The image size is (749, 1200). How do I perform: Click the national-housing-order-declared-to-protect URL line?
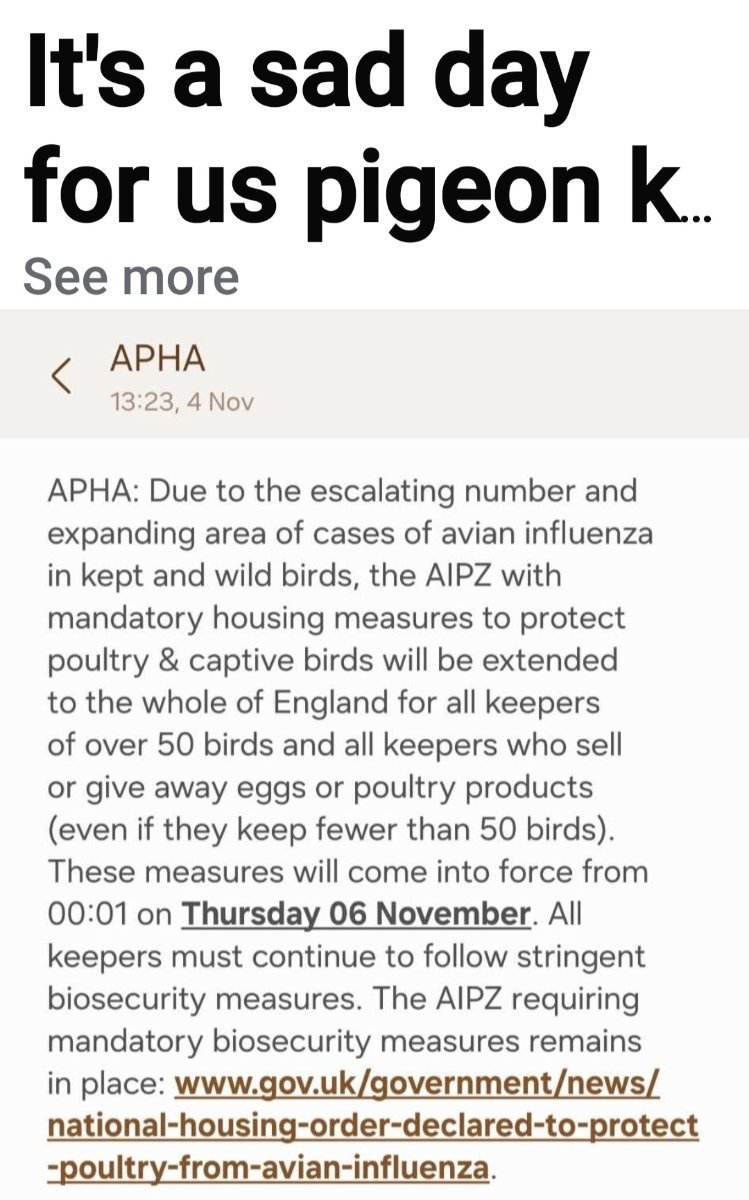(373, 1125)
